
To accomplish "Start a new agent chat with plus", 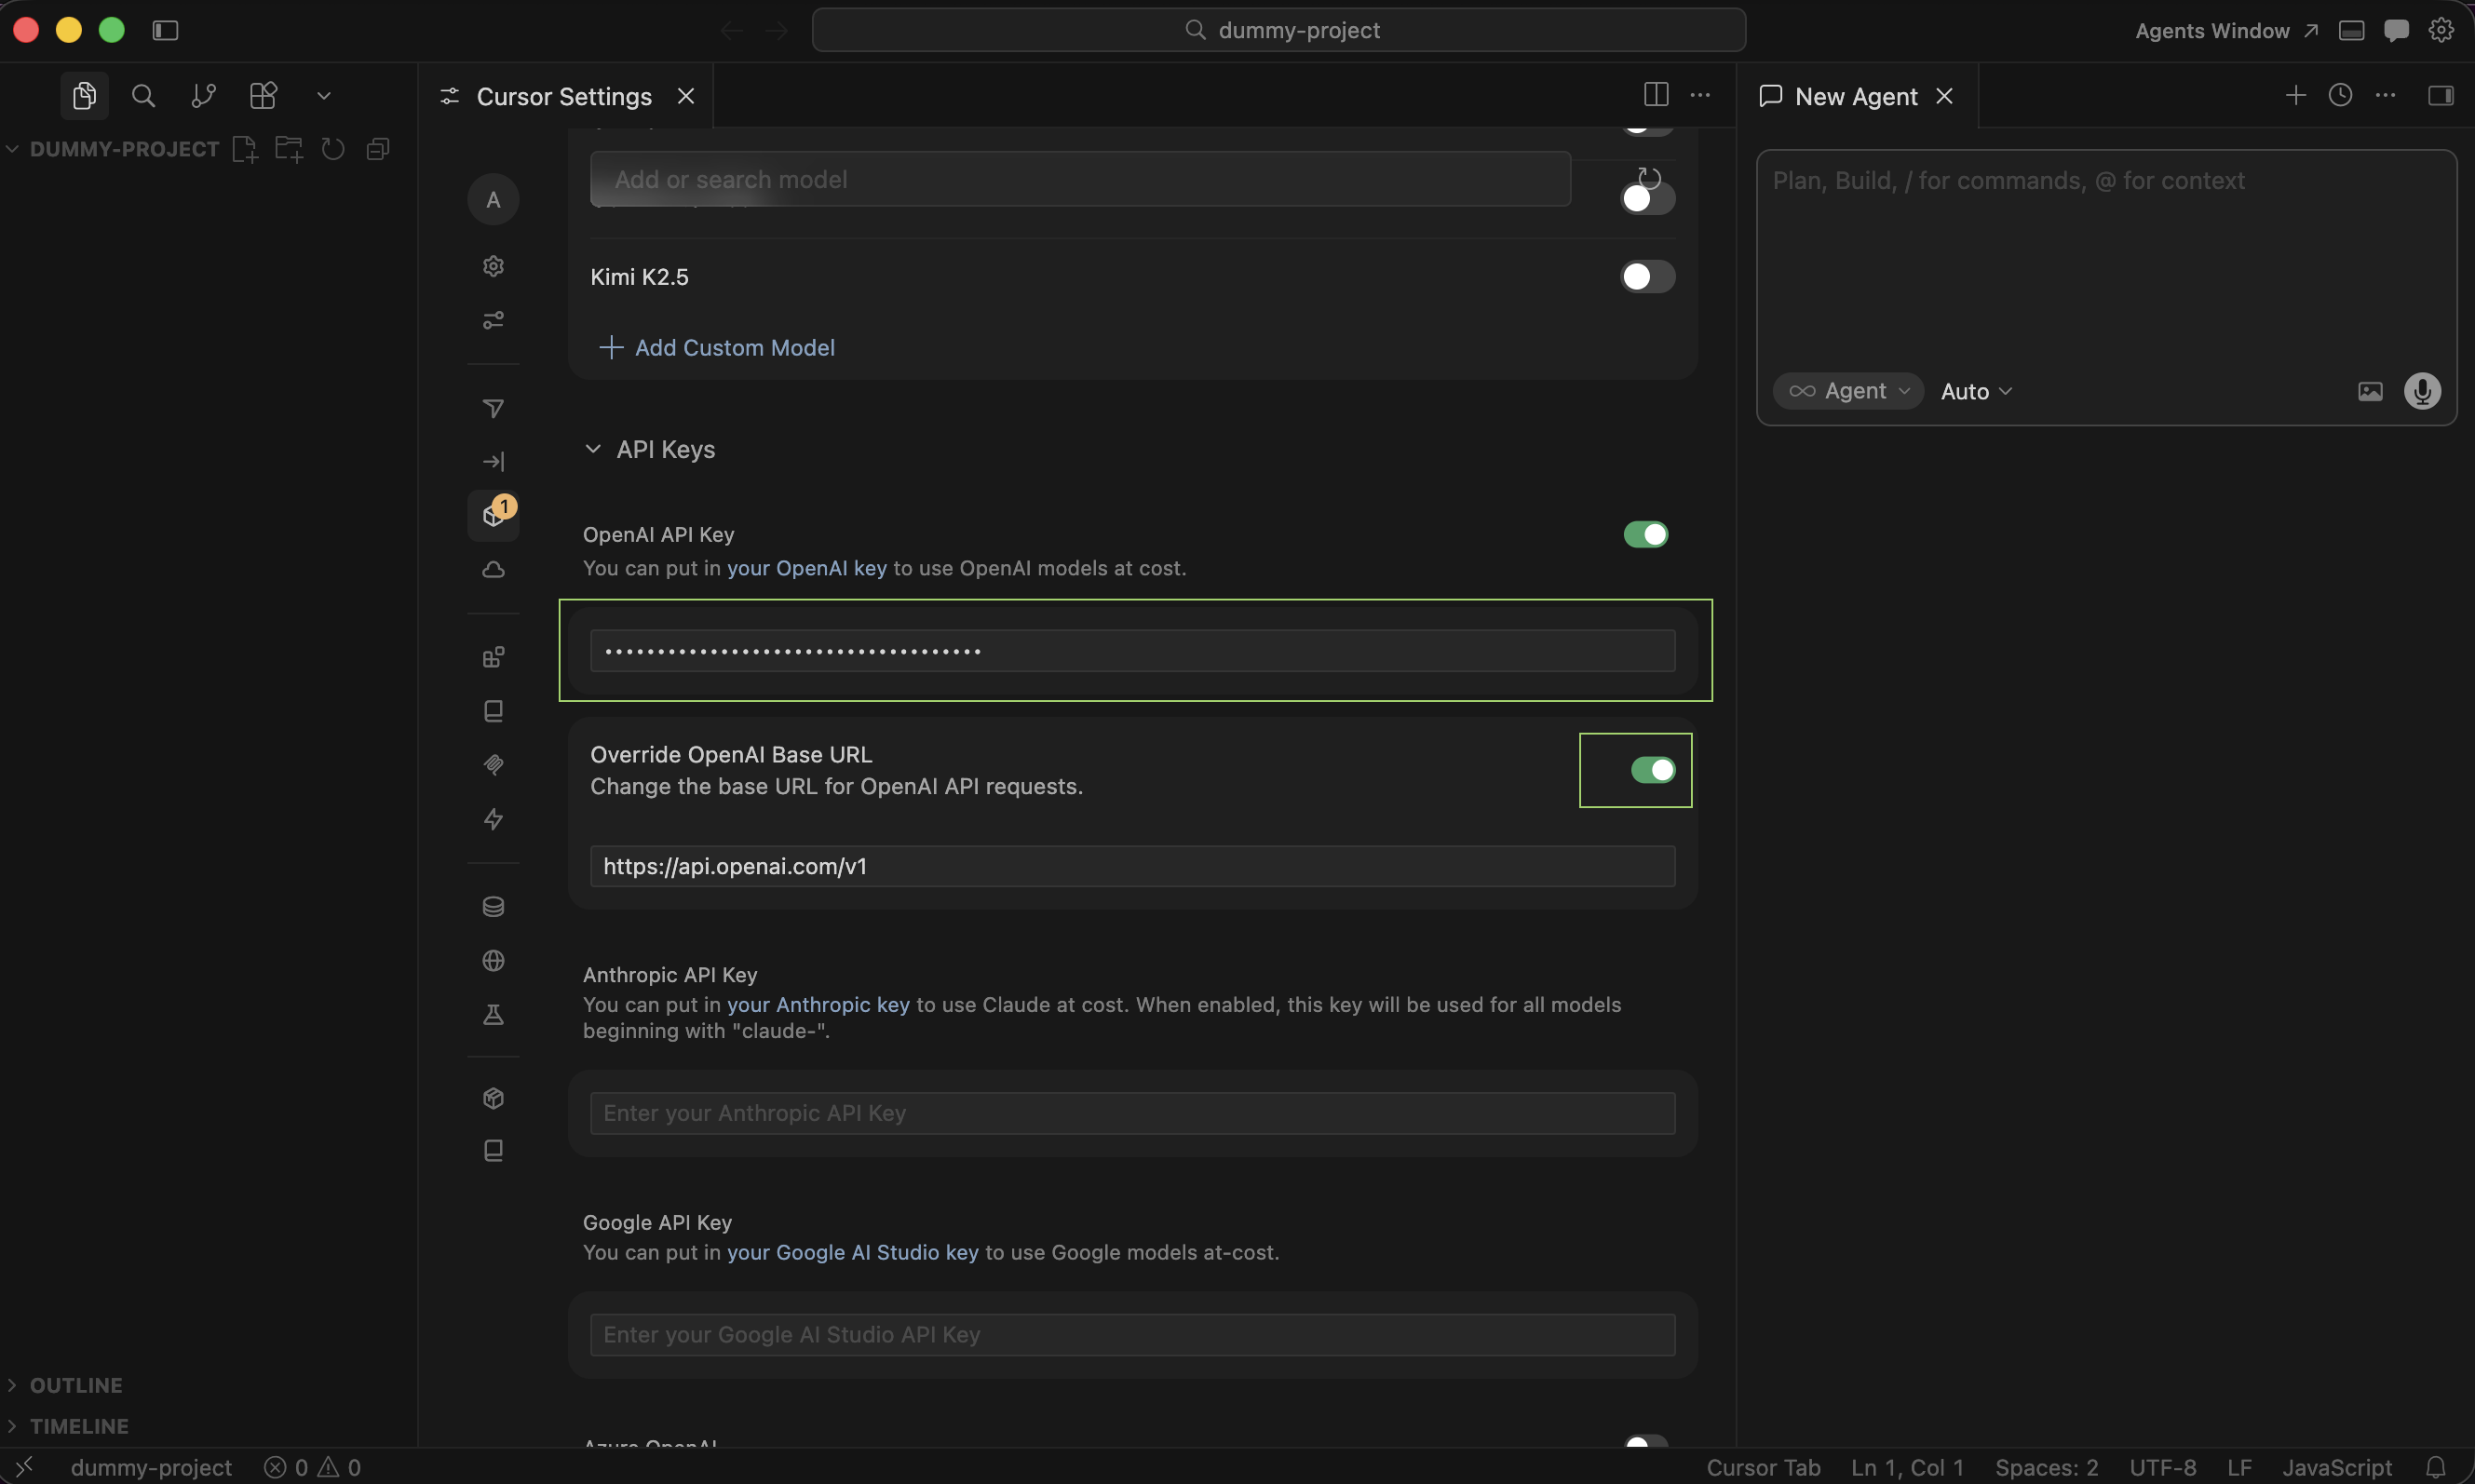I will tap(2296, 95).
